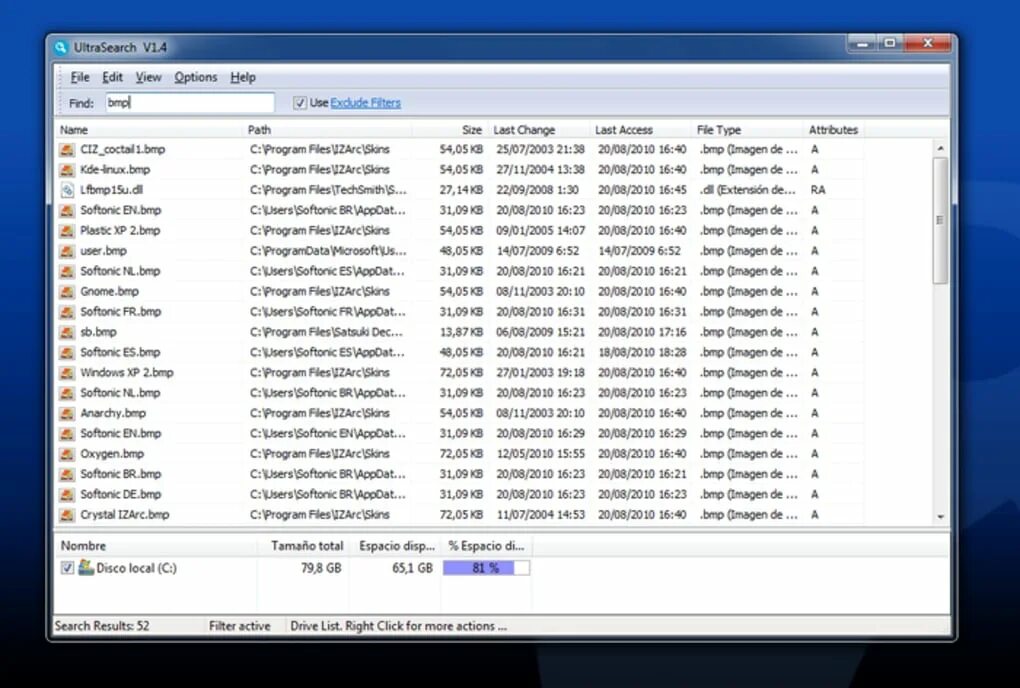Click the Espacio disp... column header
This screenshot has height=688, width=1020.
pos(396,546)
